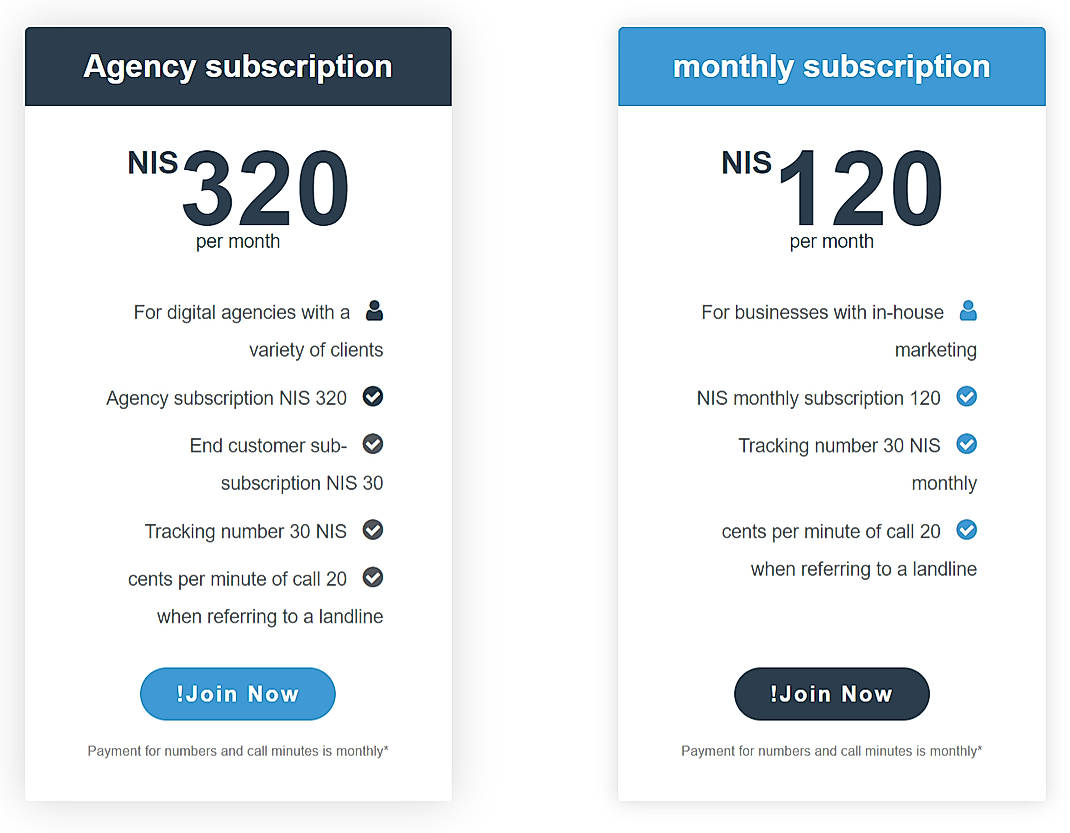The height and width of the screenshot is (833, 1070).
Task: Click blue checkmark on monthly card's call-rate feature
Action: point(966,530)
